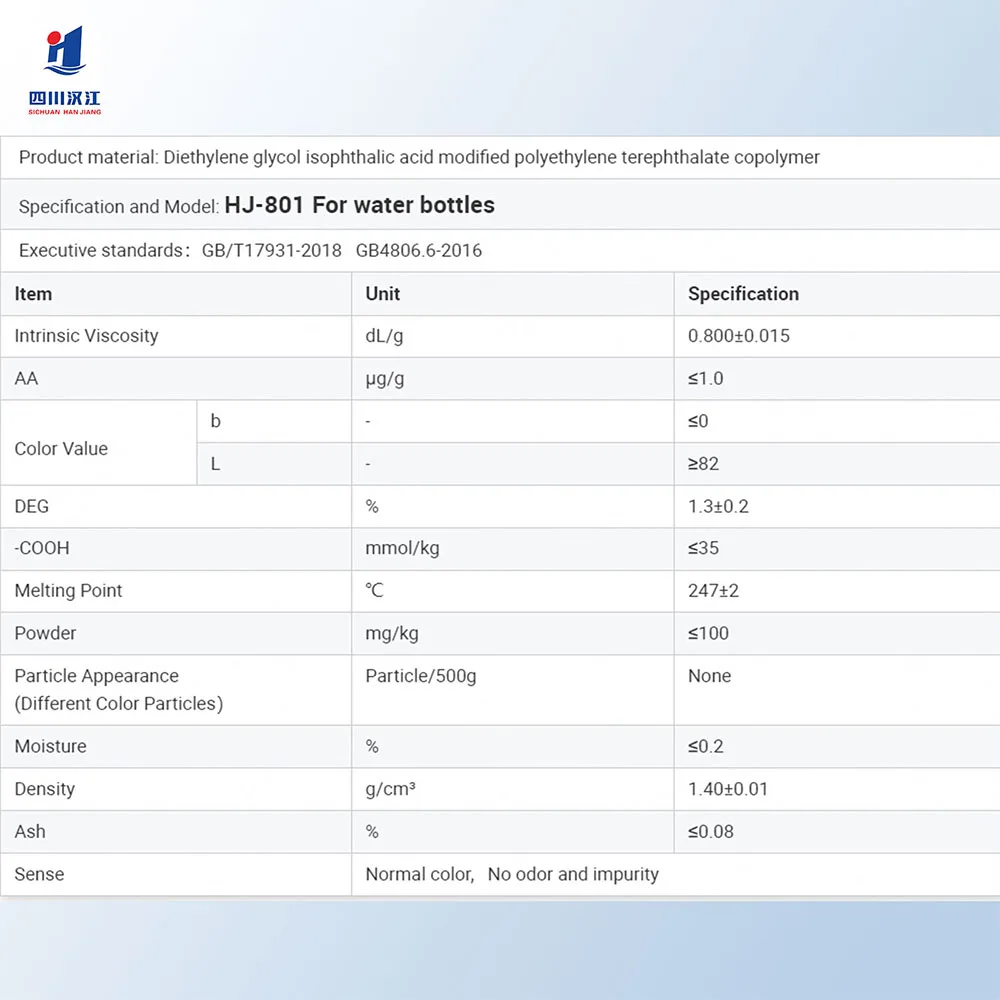Select the Sense row impurity note
The height and width of the screenshot is (1000, 1000).
pyautogui.click(x=572, y=874)
